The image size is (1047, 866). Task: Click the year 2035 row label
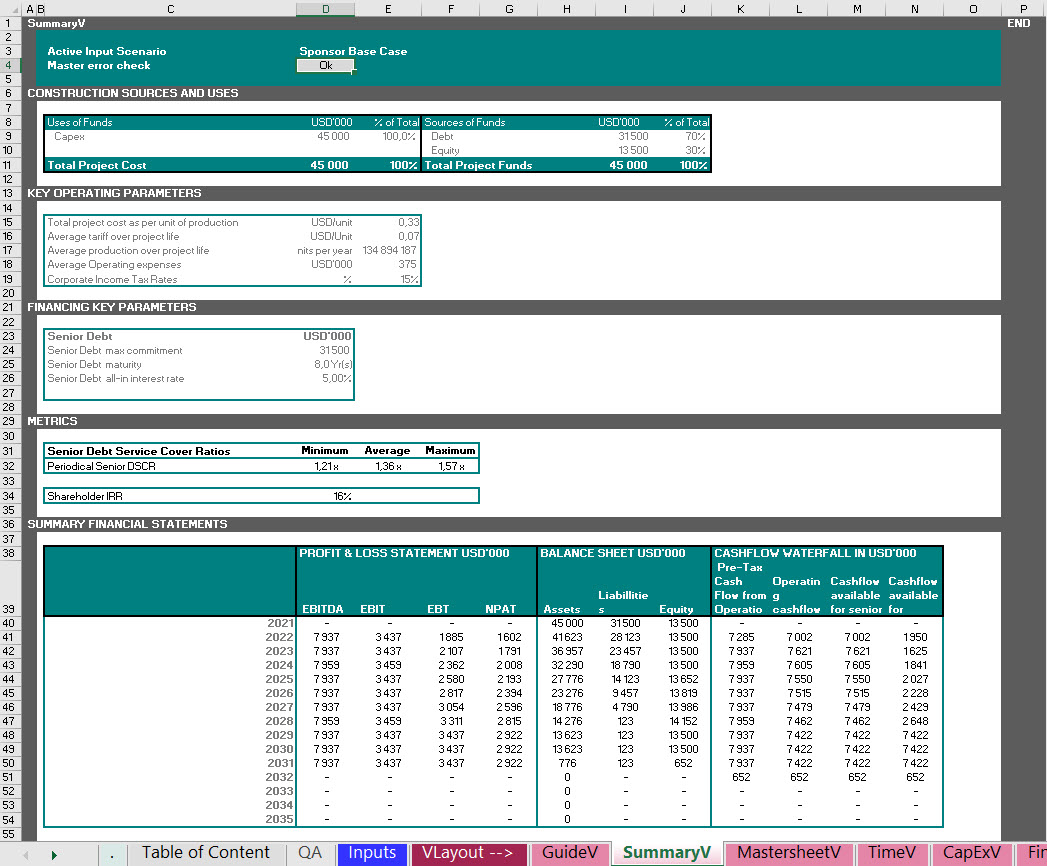coord(280,819)
